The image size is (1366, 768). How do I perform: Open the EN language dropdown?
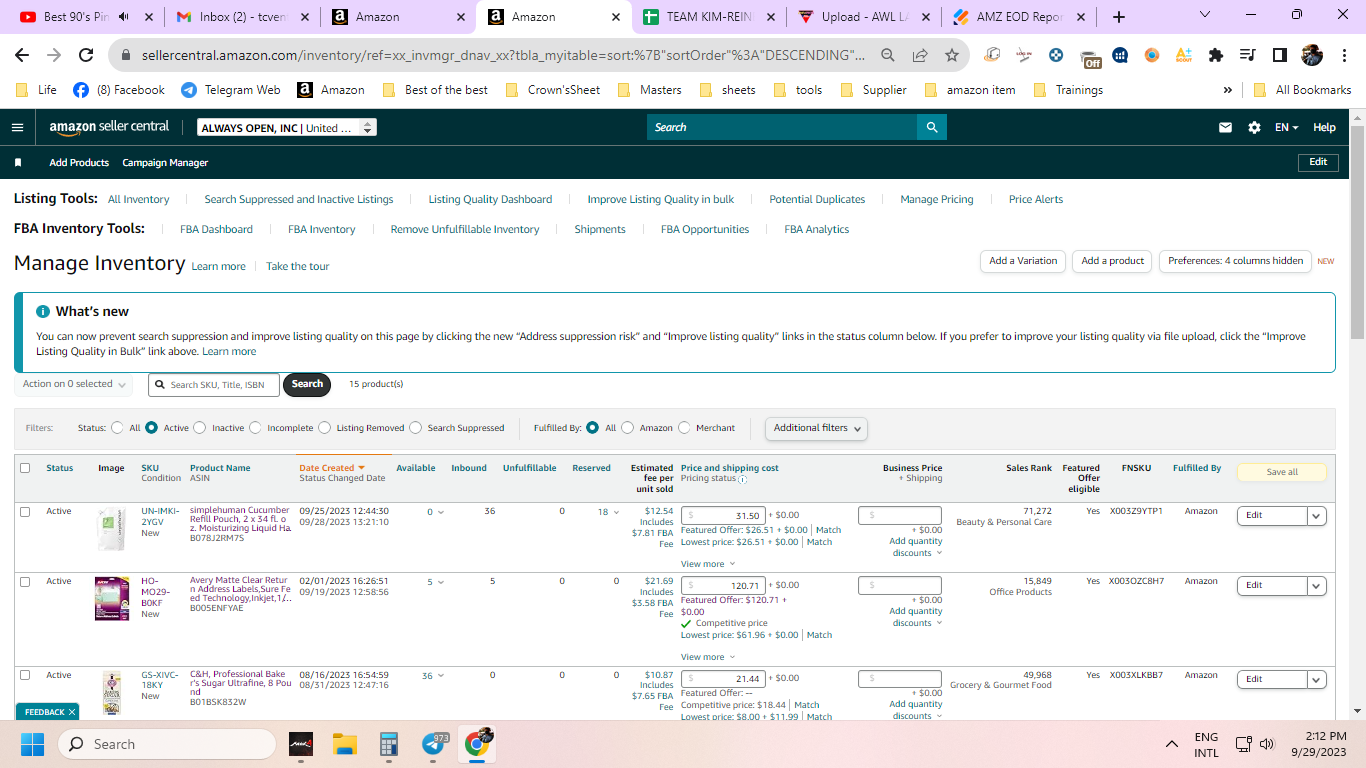click(x=1286, y=128)
